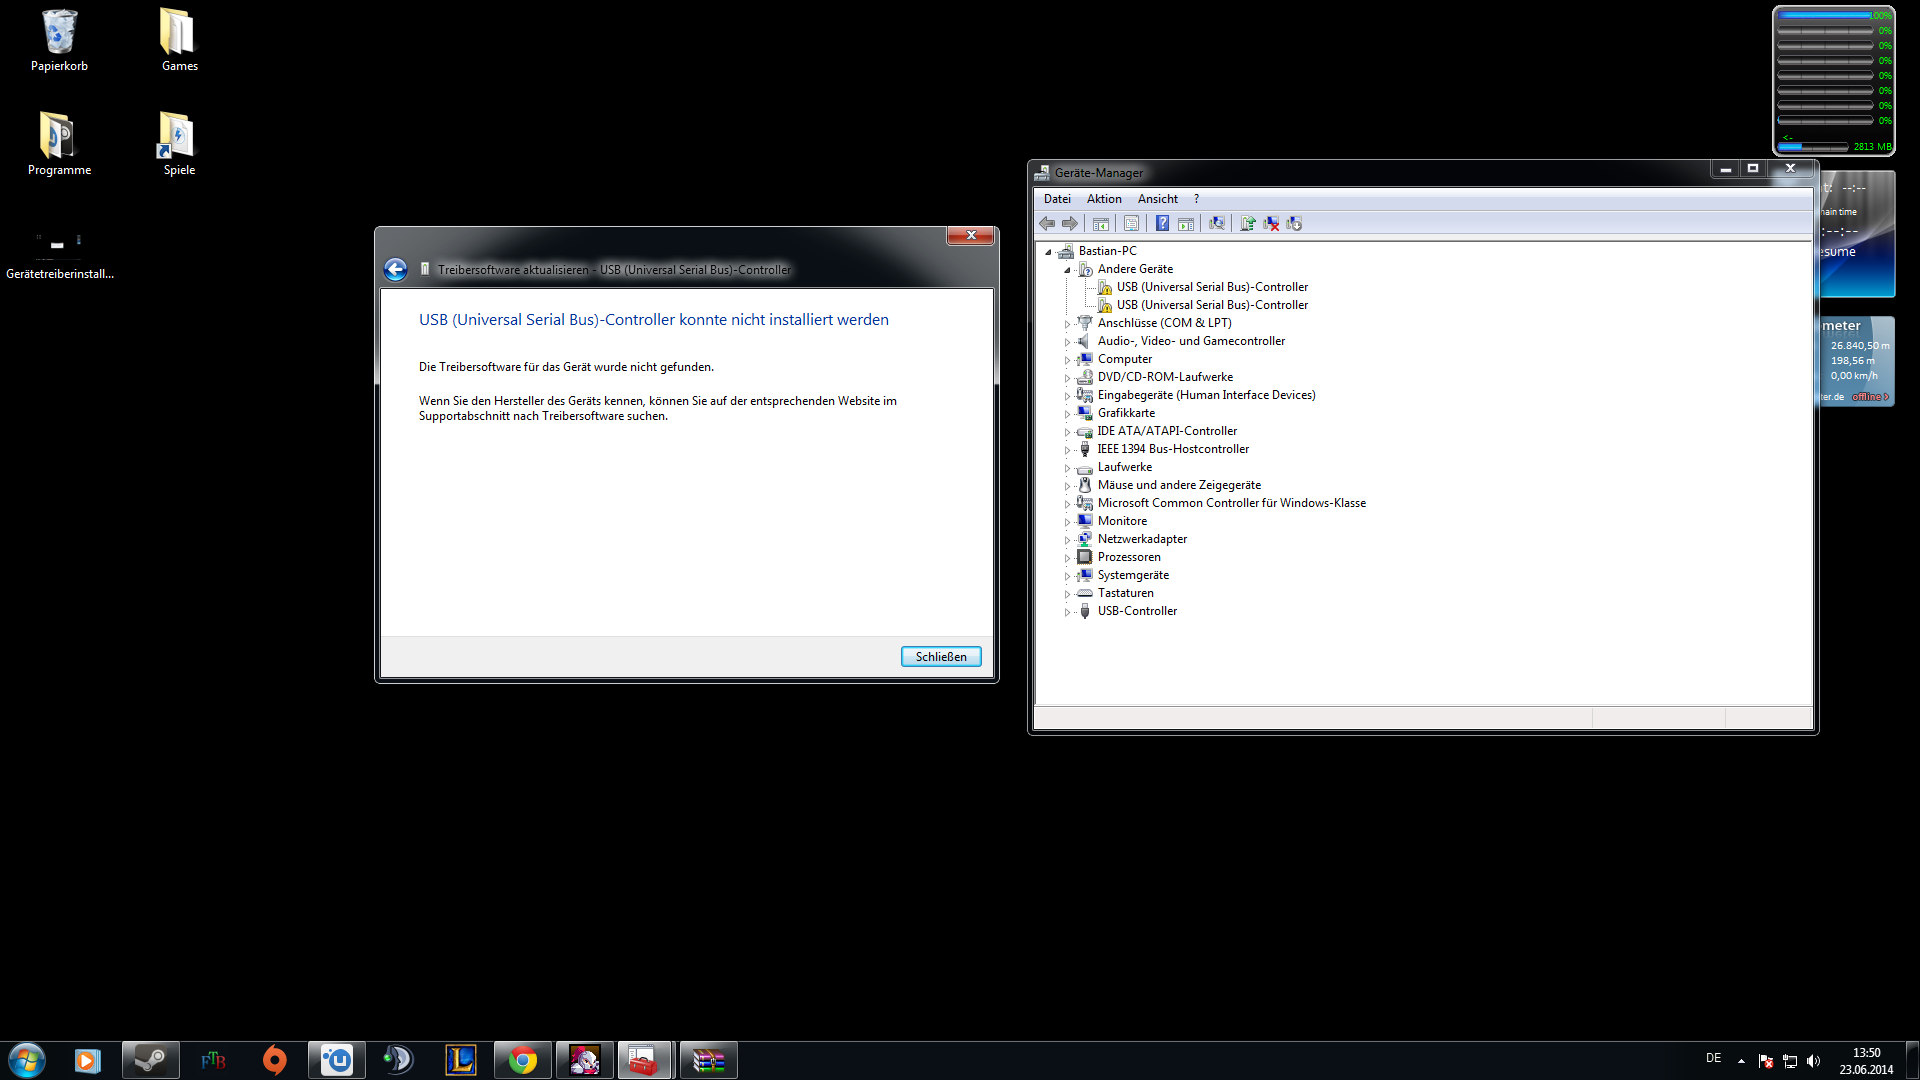Expand the Grafikkarte category

click(1067, 414)
